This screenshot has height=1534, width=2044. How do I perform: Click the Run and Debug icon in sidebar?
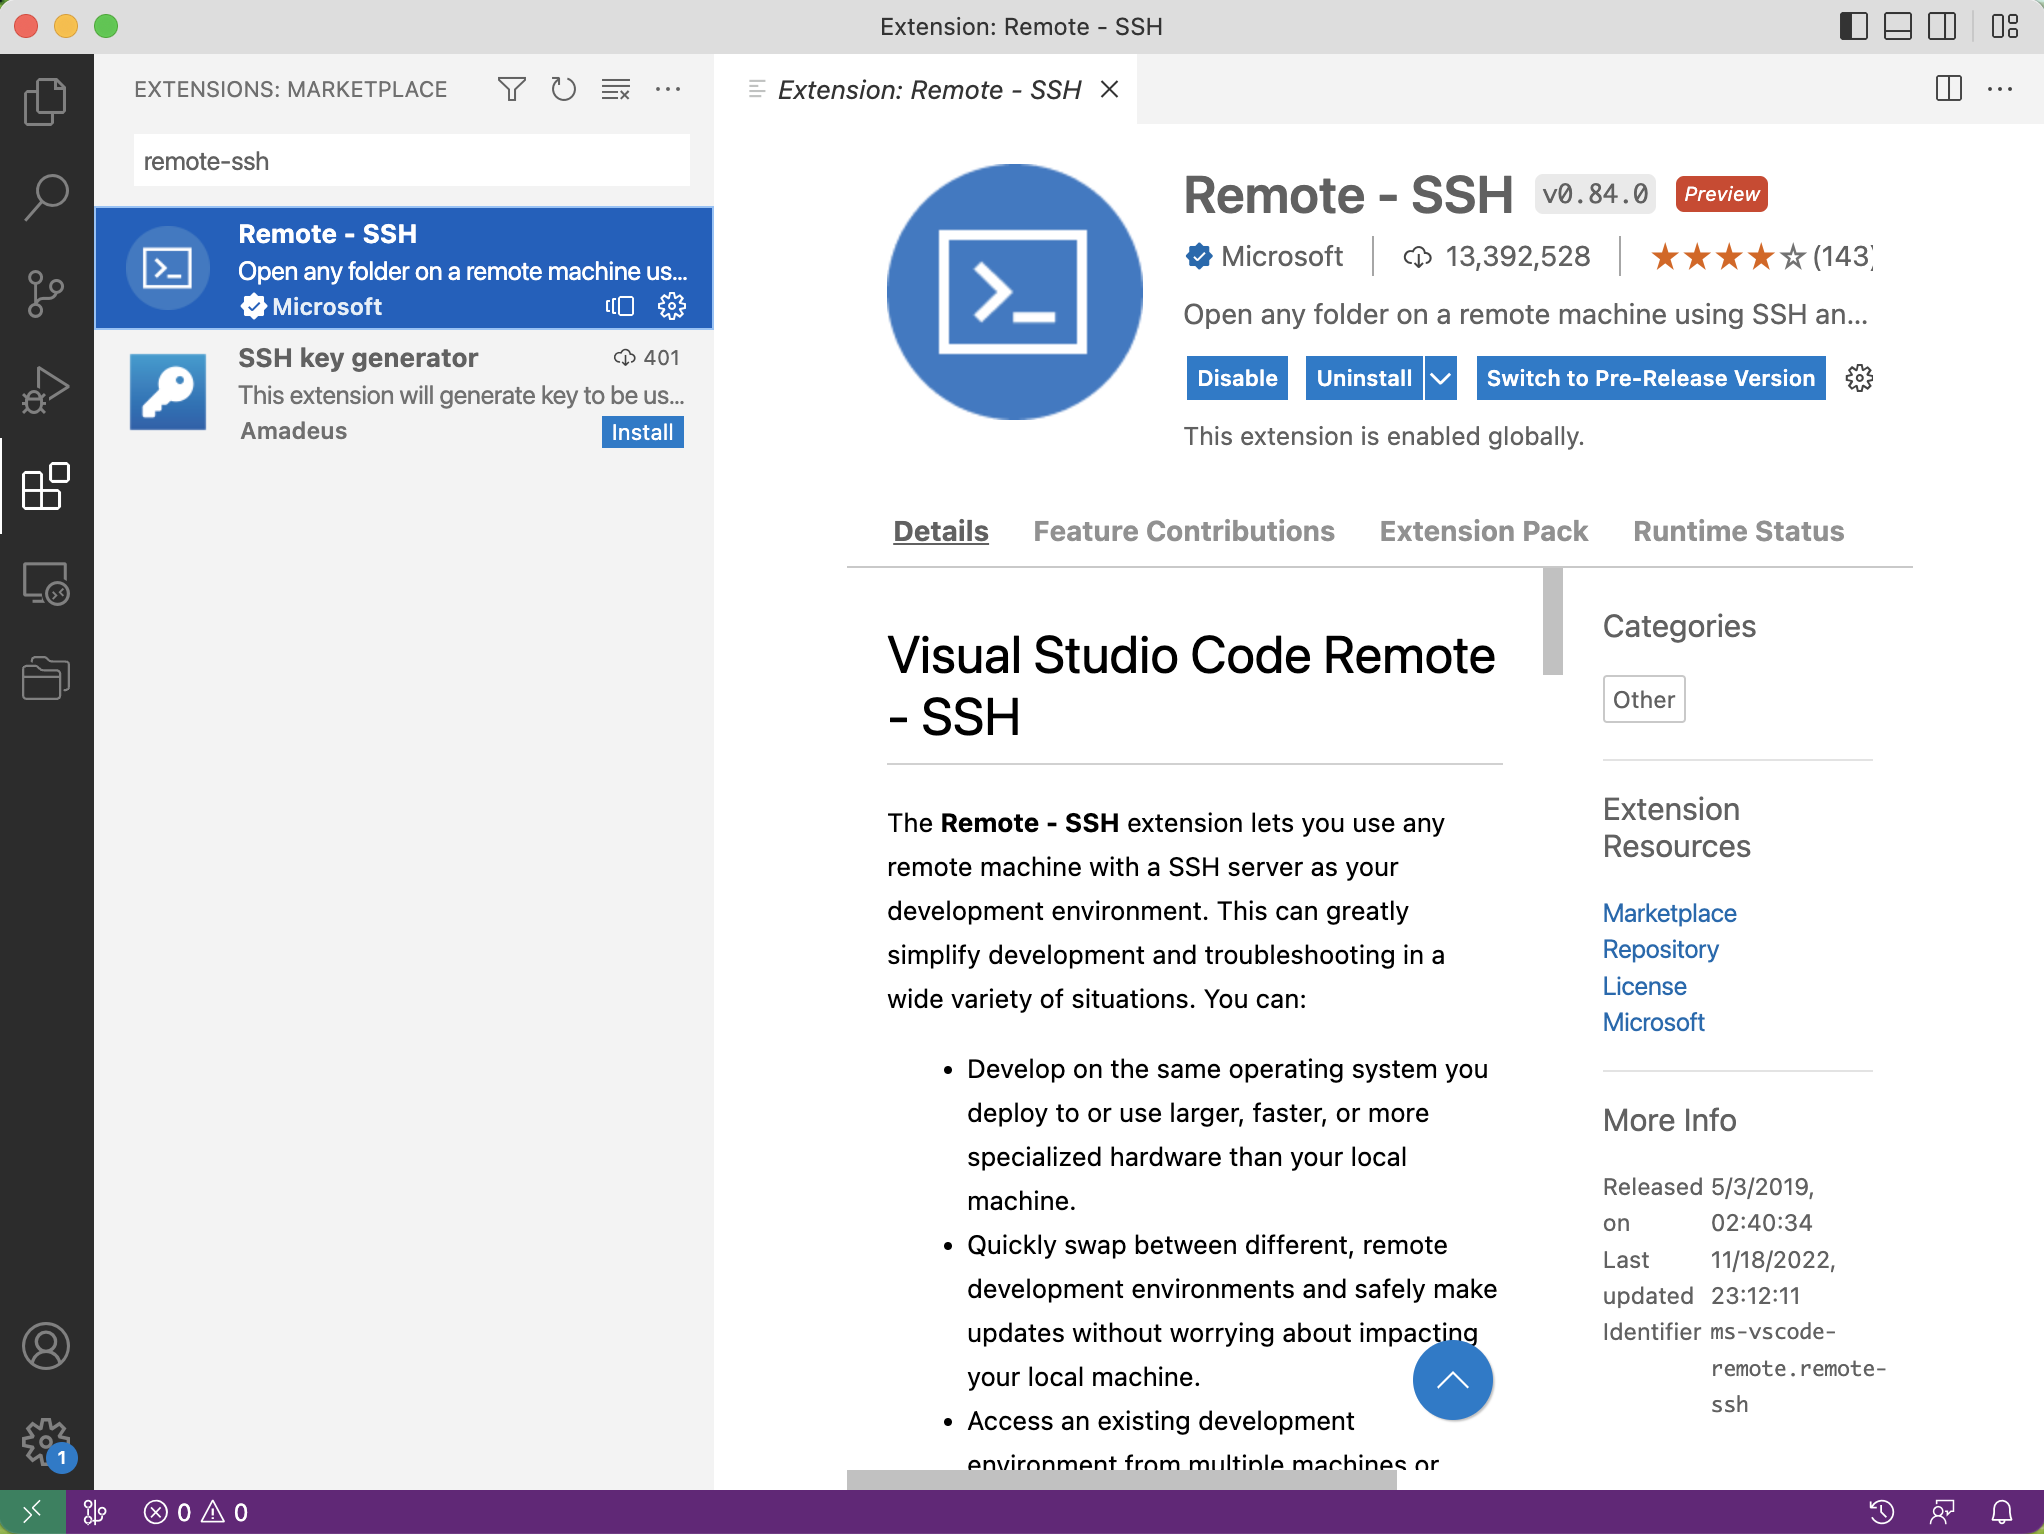(43, 388)
